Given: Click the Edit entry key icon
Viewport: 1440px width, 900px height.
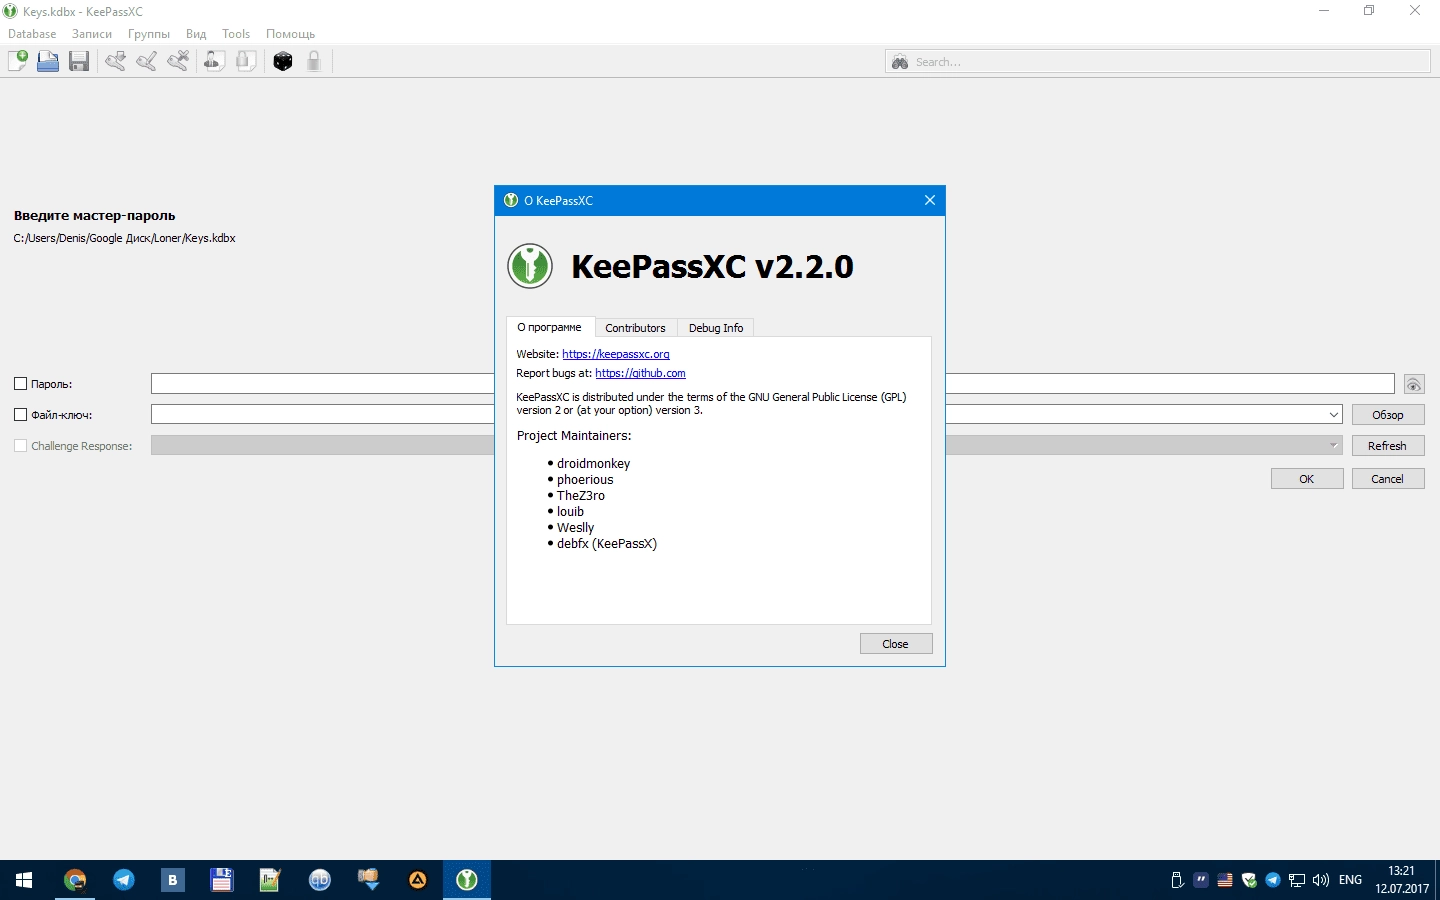Looking at the screenshot, I should pos(147,61).
